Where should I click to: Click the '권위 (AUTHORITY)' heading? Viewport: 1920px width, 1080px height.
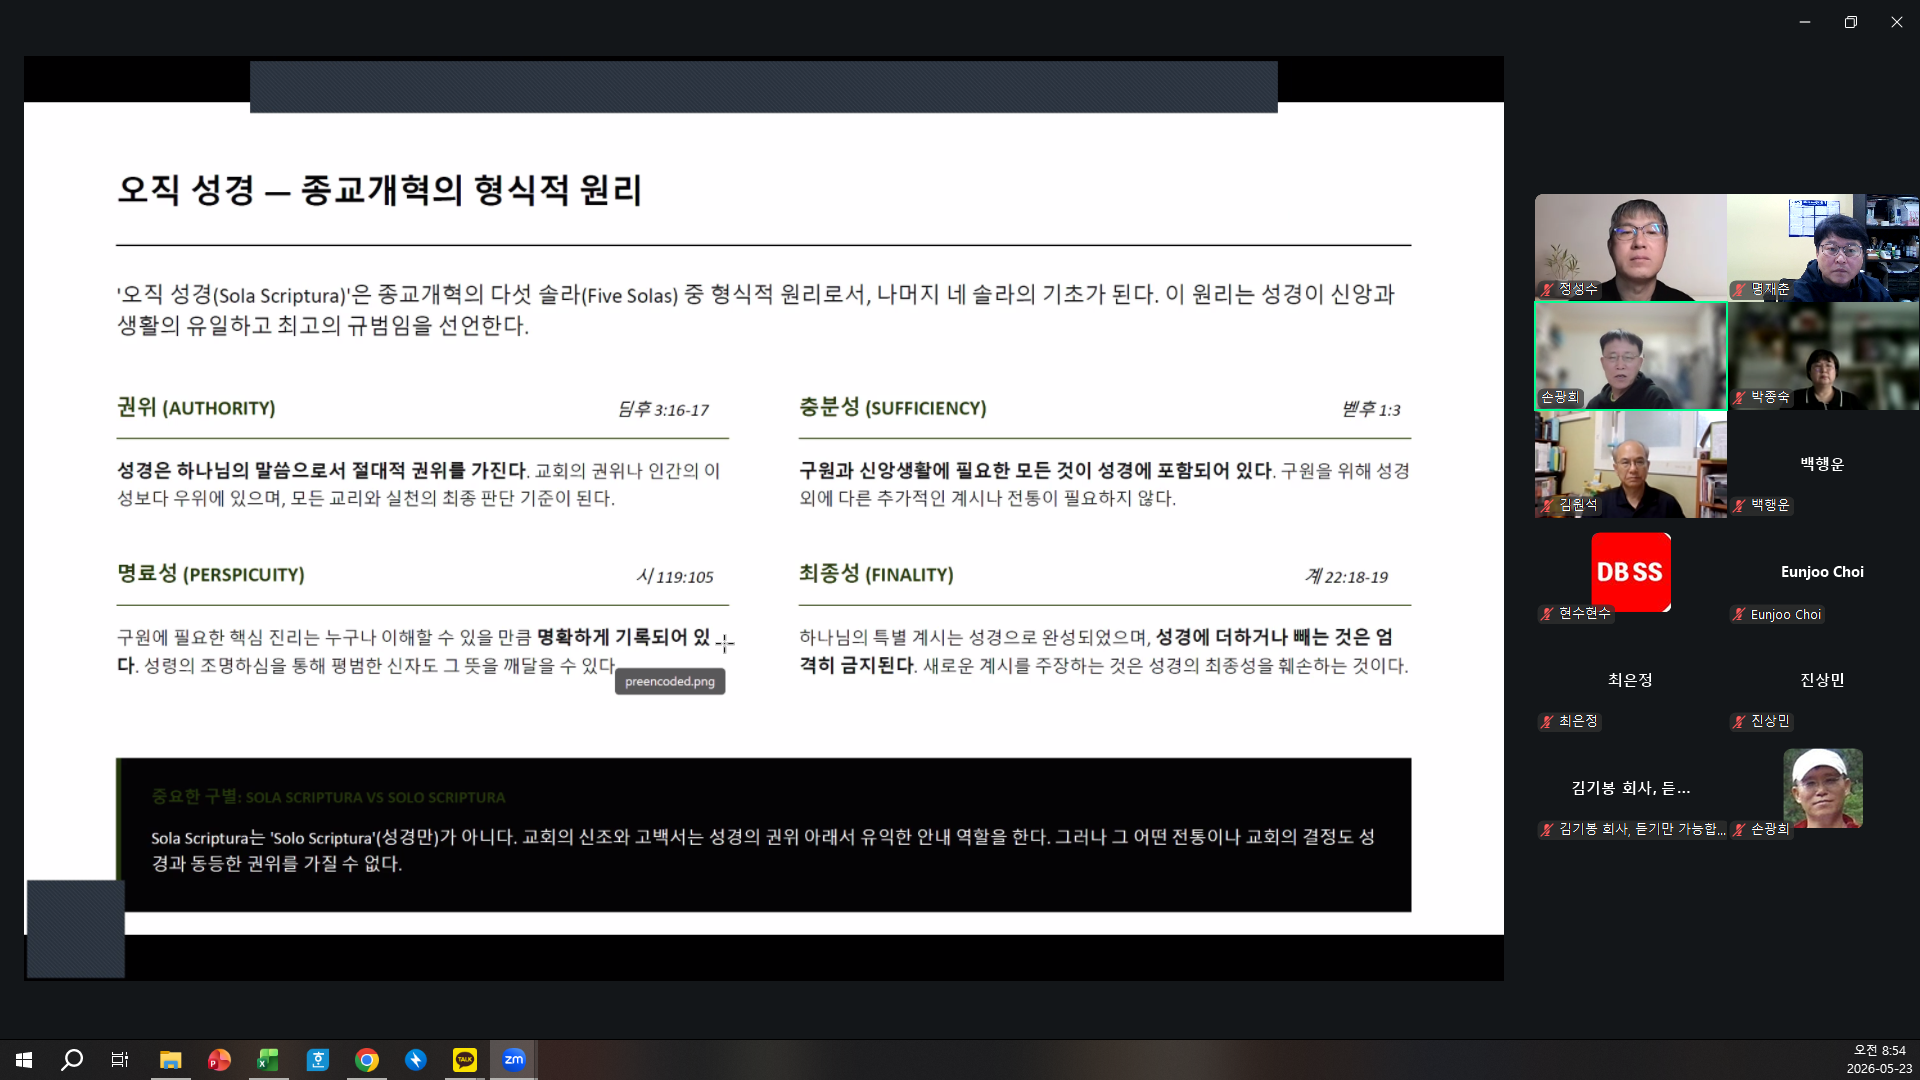point(196,407)
